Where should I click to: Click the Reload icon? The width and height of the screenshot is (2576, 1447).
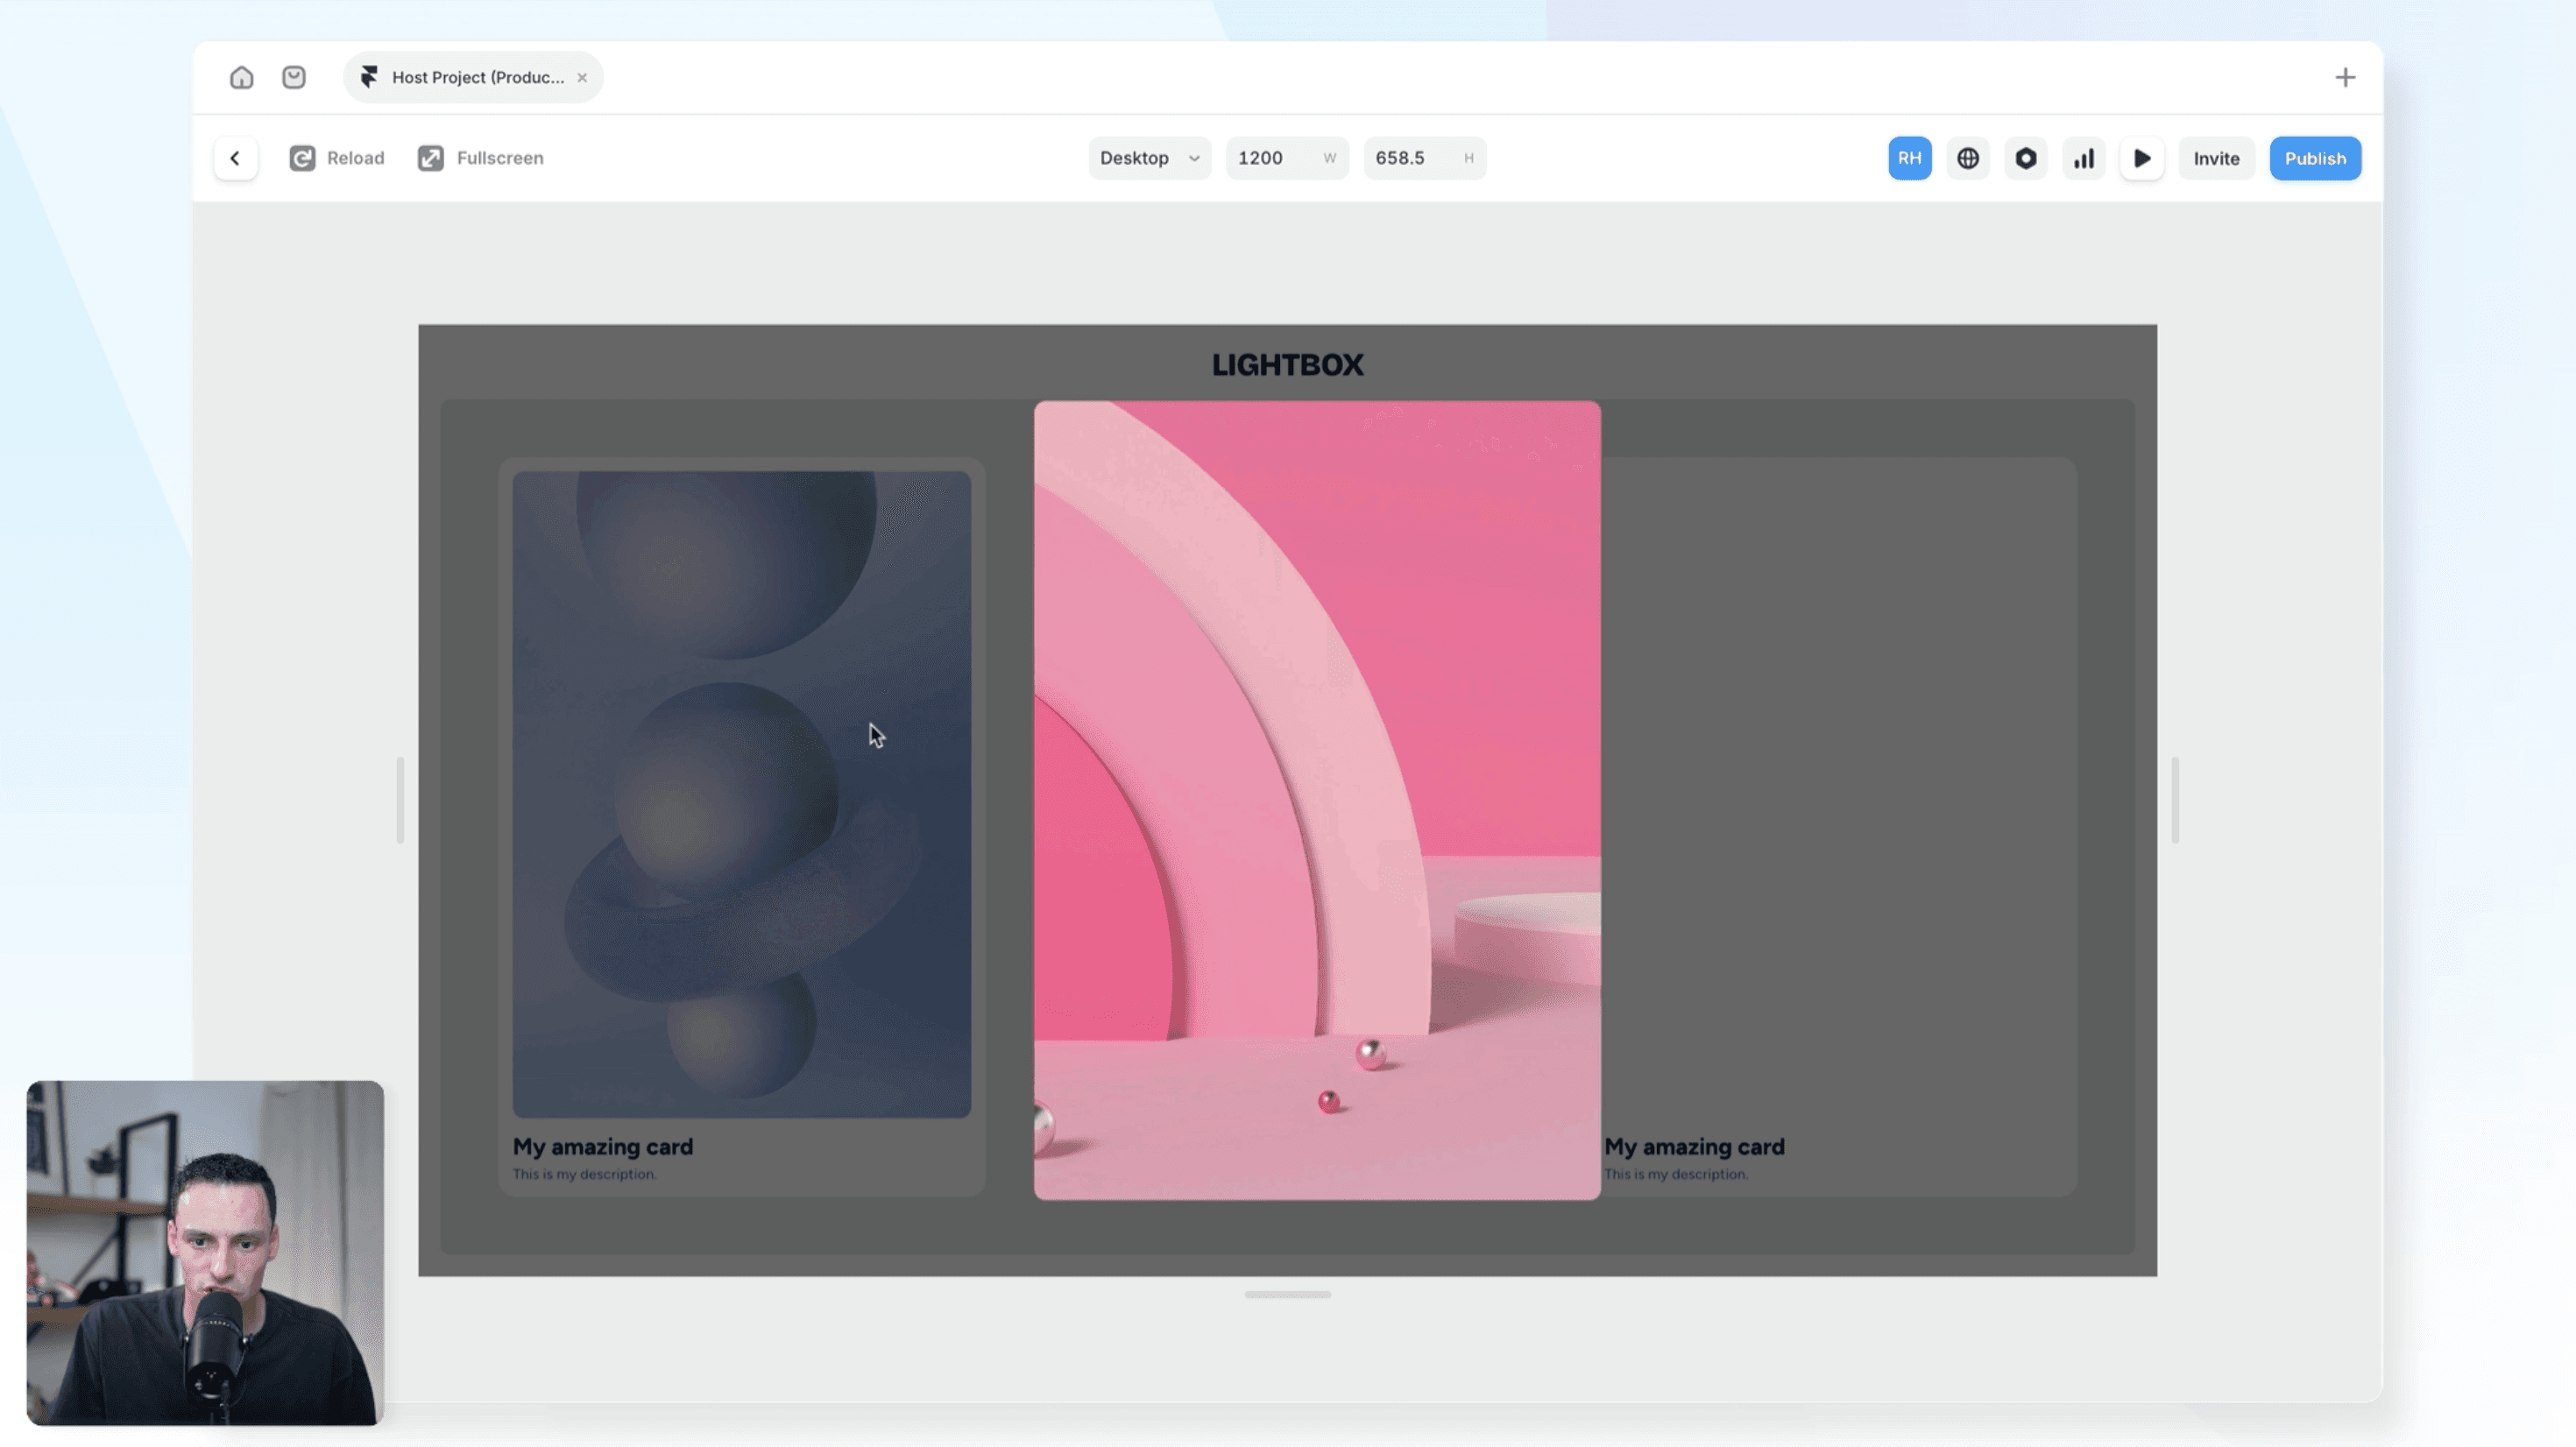click(x=302, y=158)
